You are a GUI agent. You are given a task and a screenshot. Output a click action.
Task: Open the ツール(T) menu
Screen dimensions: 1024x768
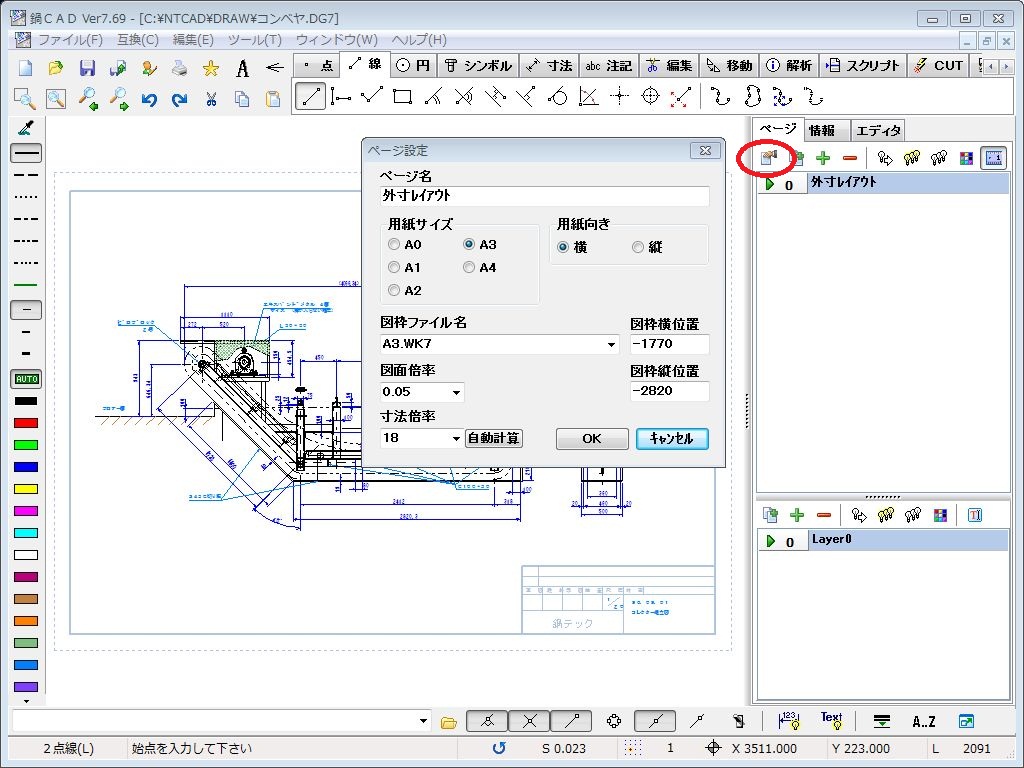pos(255,40)
